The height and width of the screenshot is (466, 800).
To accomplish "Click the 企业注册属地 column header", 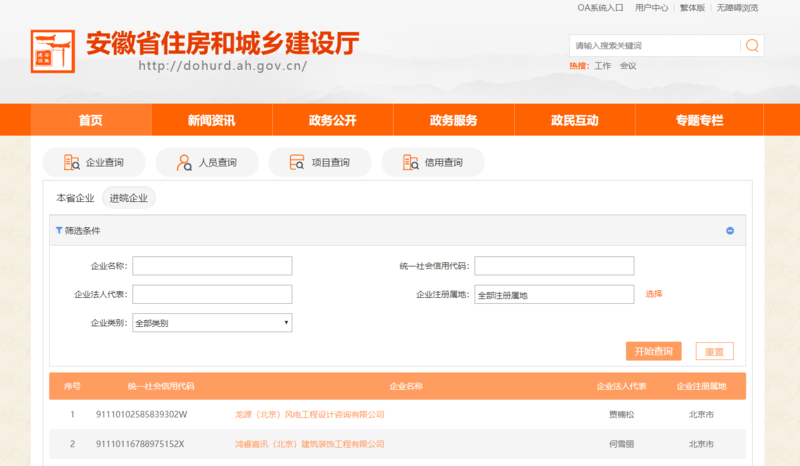I will [x=702, y=386].
